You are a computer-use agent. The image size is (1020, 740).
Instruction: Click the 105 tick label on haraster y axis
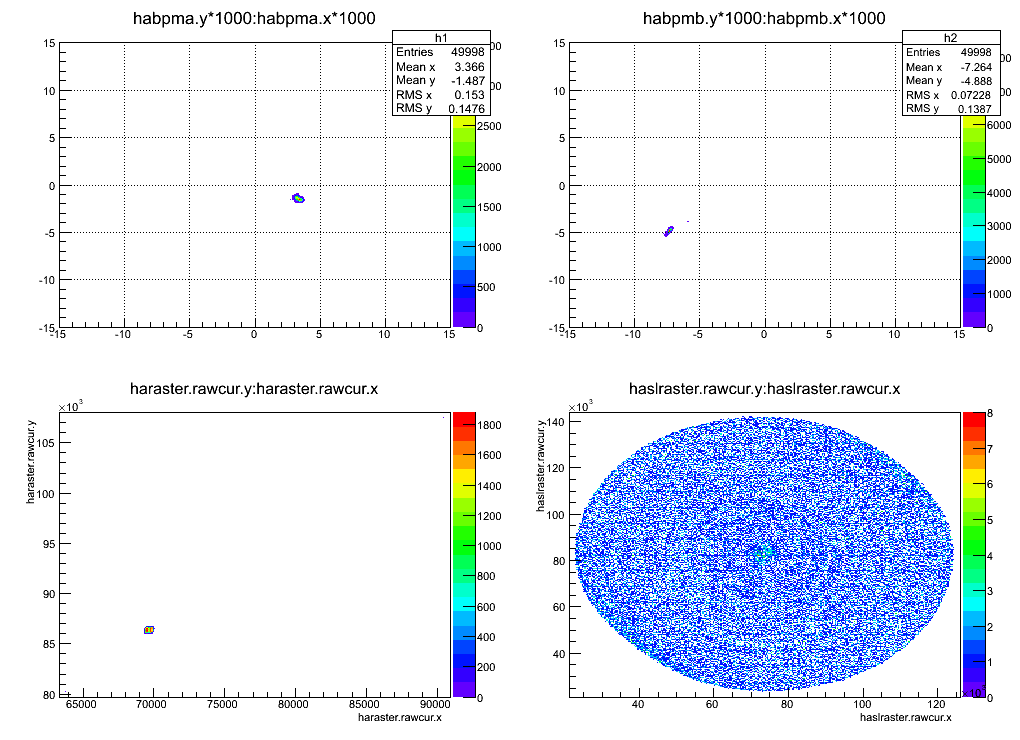pos(46,443)
